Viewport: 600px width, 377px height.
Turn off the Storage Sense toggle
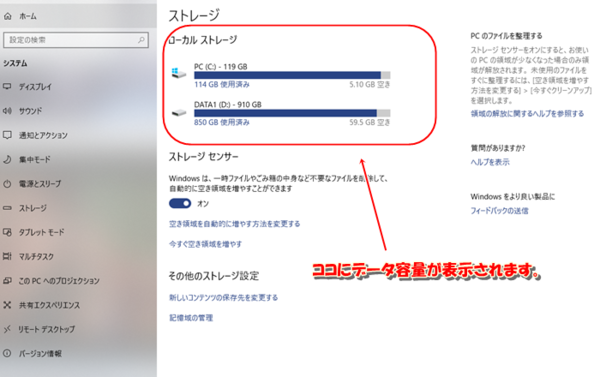pyautogui.click(x=180, y=203)
